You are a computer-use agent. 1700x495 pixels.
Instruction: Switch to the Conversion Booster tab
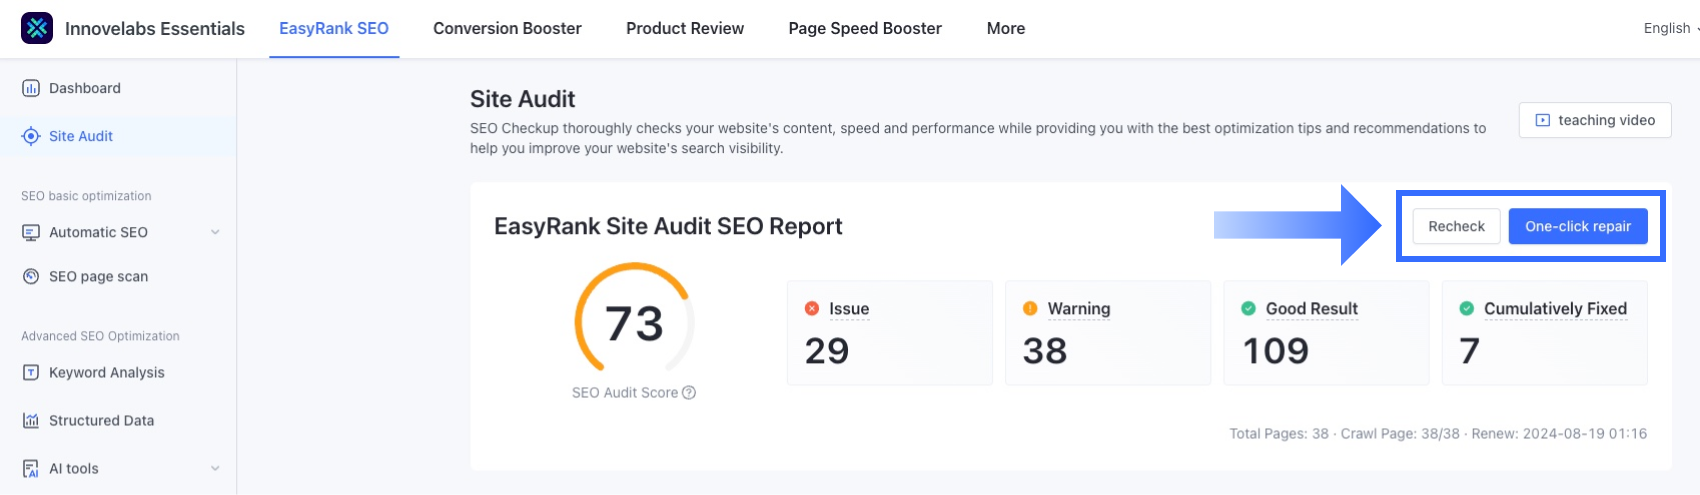(507, 28)
